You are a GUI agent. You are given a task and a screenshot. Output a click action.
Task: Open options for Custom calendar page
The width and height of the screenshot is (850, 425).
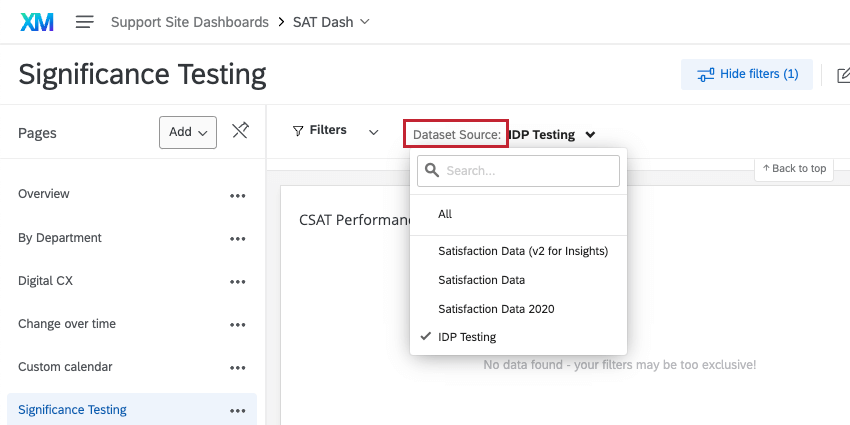tap(238, 368)
